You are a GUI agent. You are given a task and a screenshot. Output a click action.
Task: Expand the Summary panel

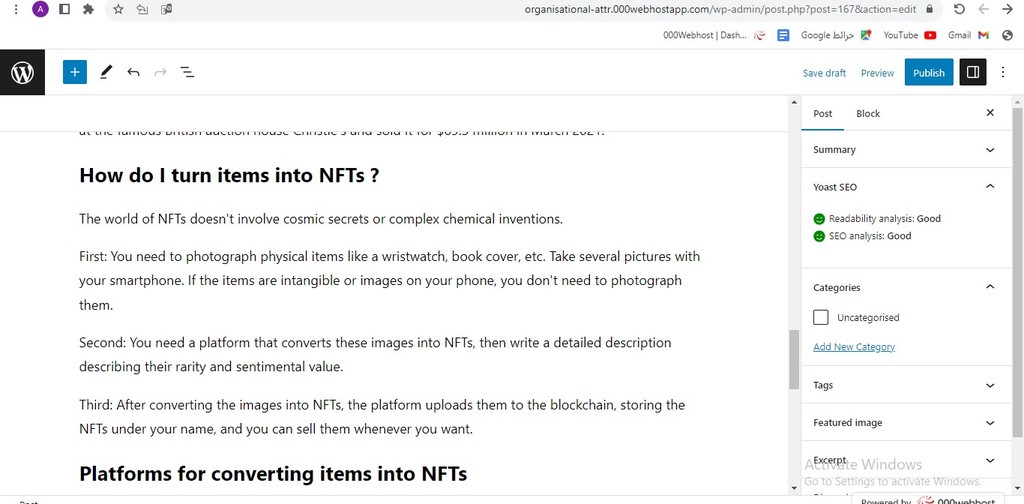pos(904,150)
